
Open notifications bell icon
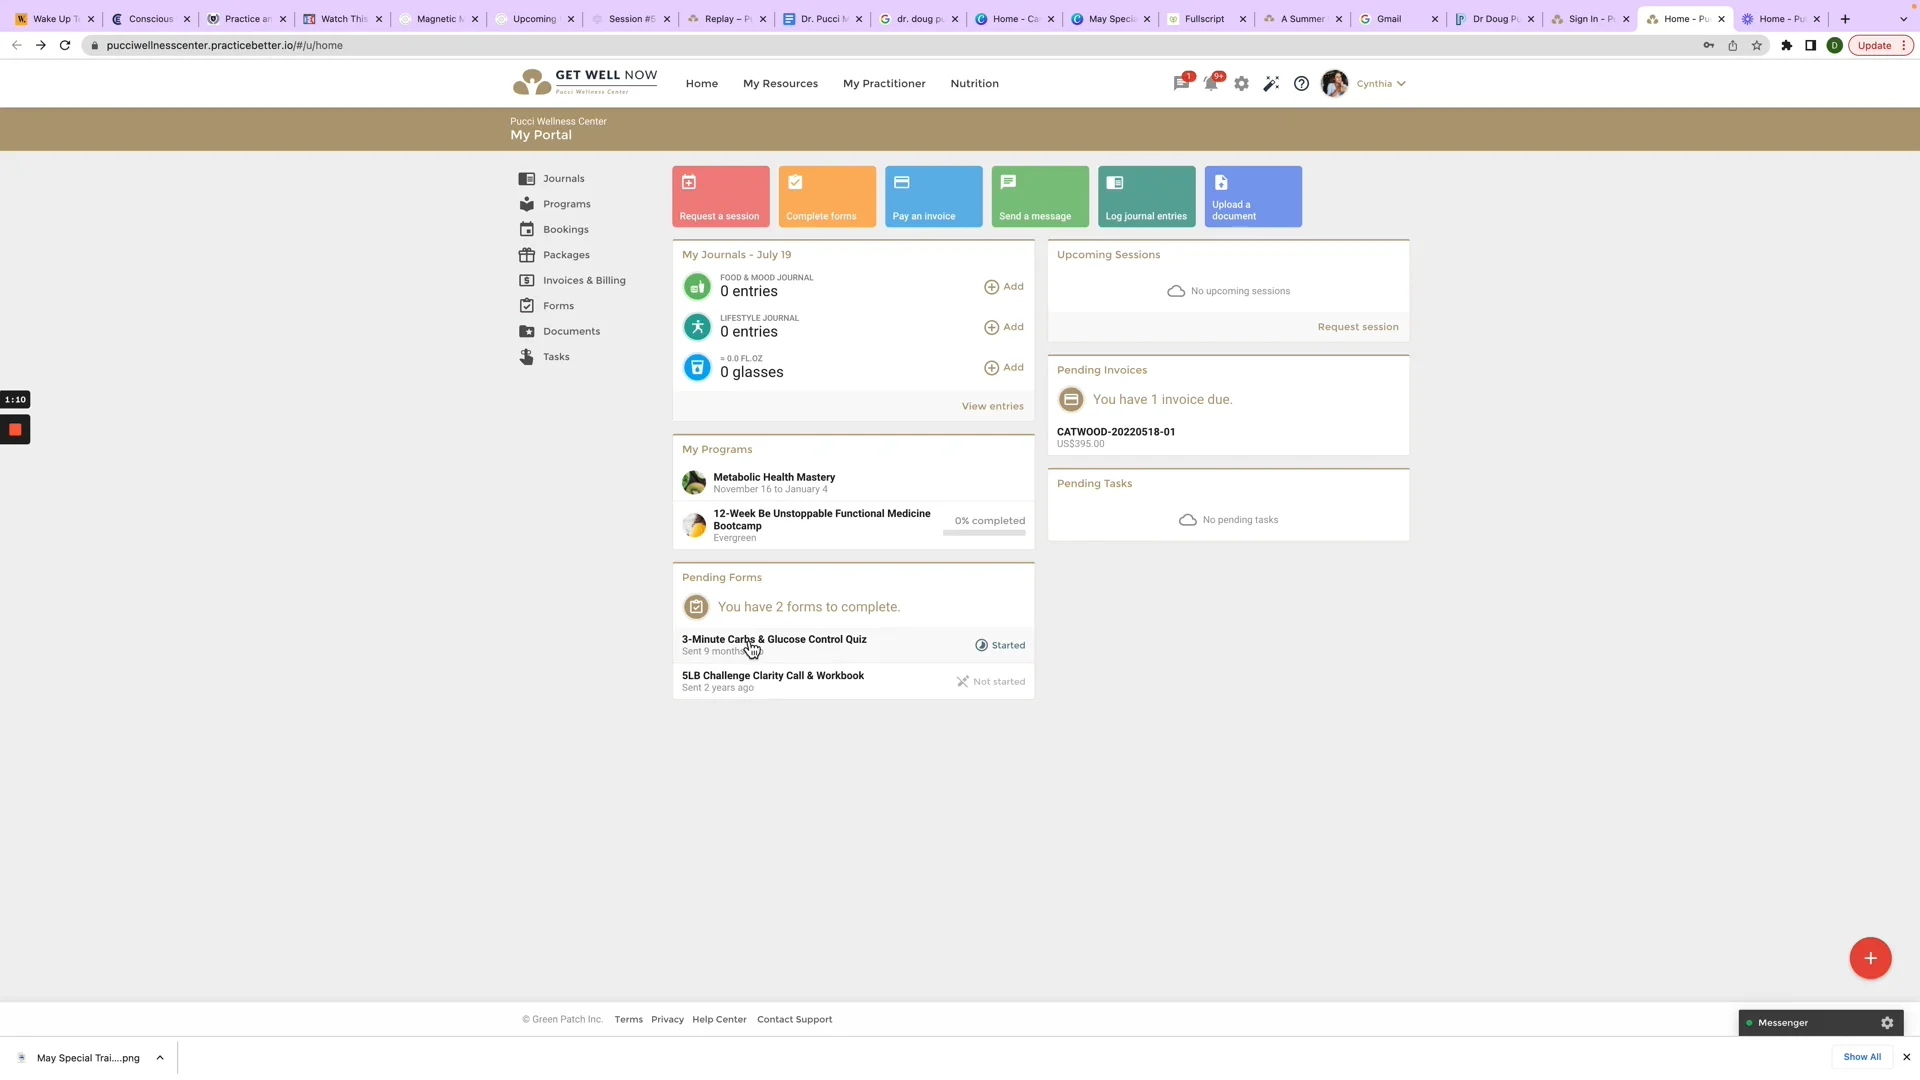(1212, 84)
